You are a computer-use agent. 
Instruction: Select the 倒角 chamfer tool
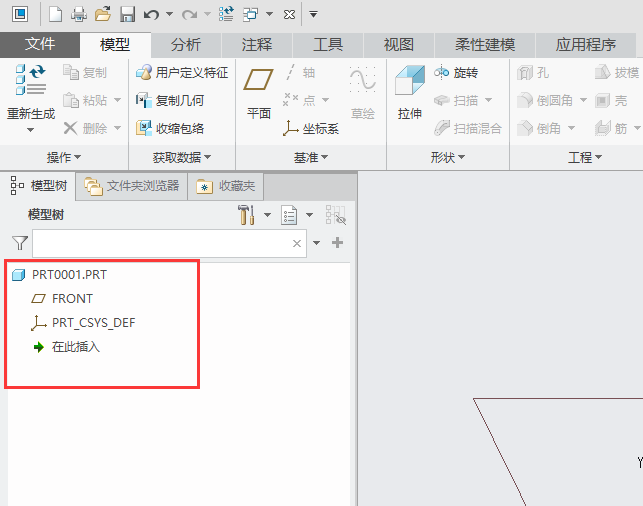click(538, 128)
